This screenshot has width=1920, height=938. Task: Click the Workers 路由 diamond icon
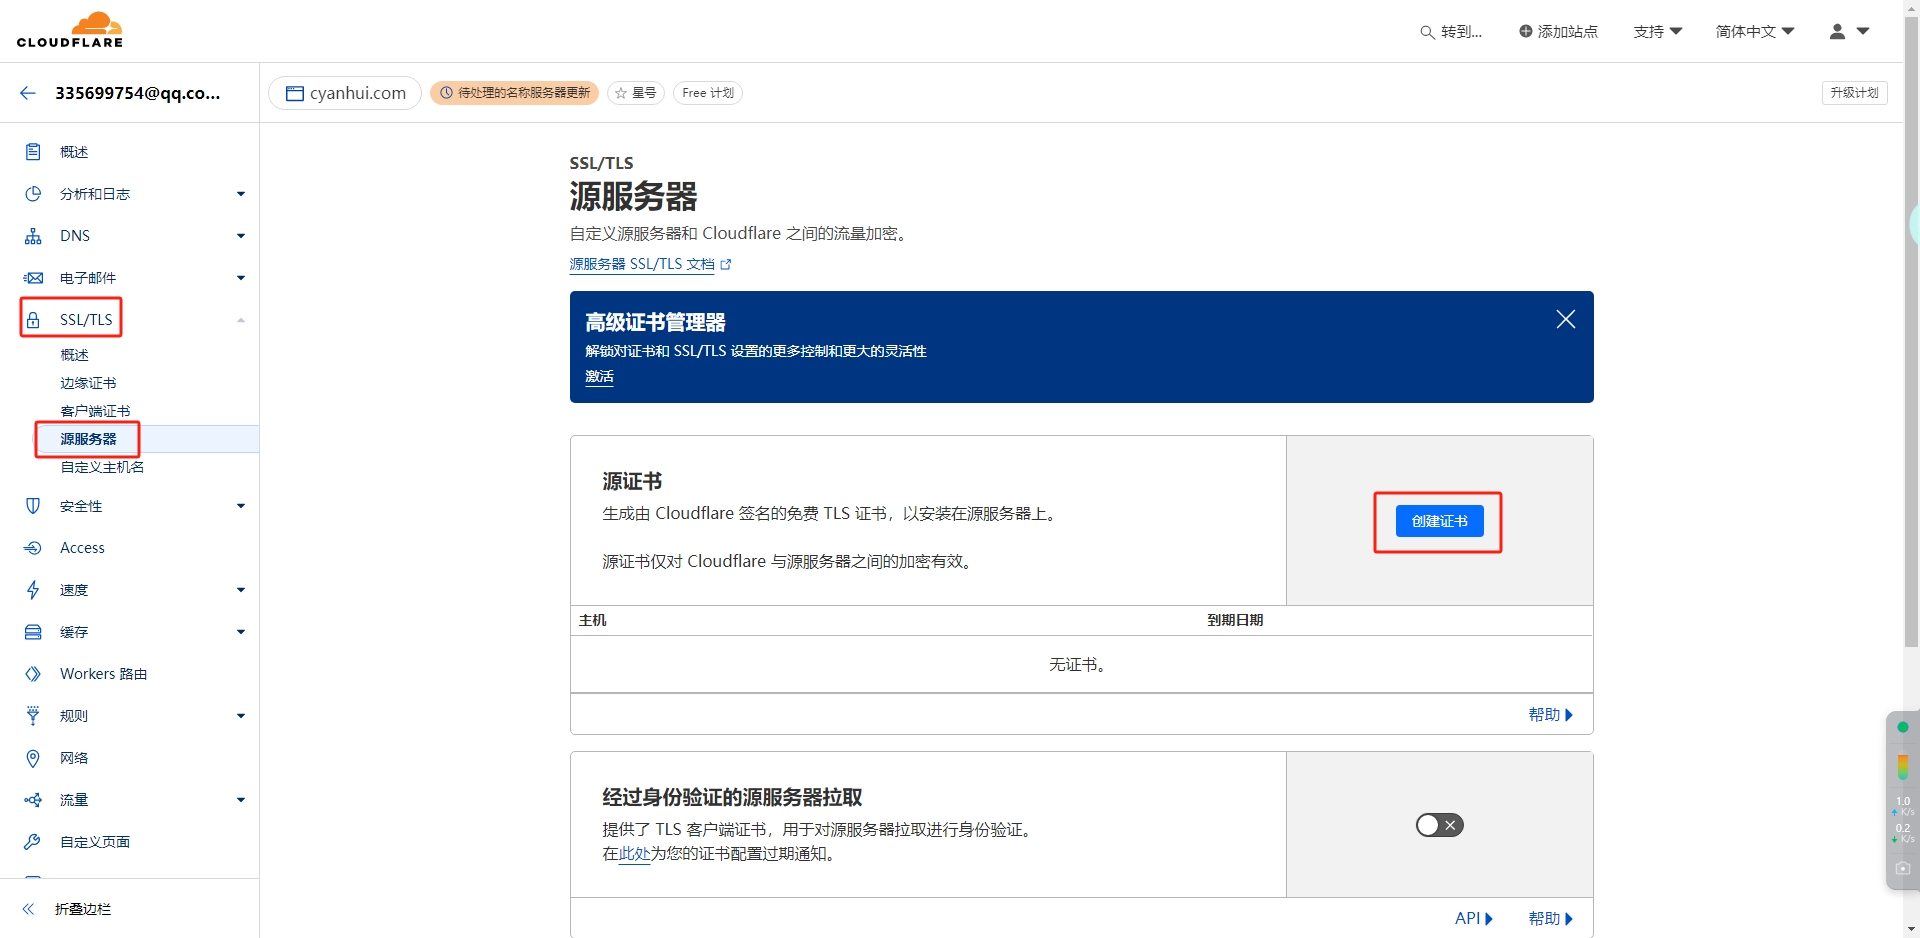pos(33,674)
